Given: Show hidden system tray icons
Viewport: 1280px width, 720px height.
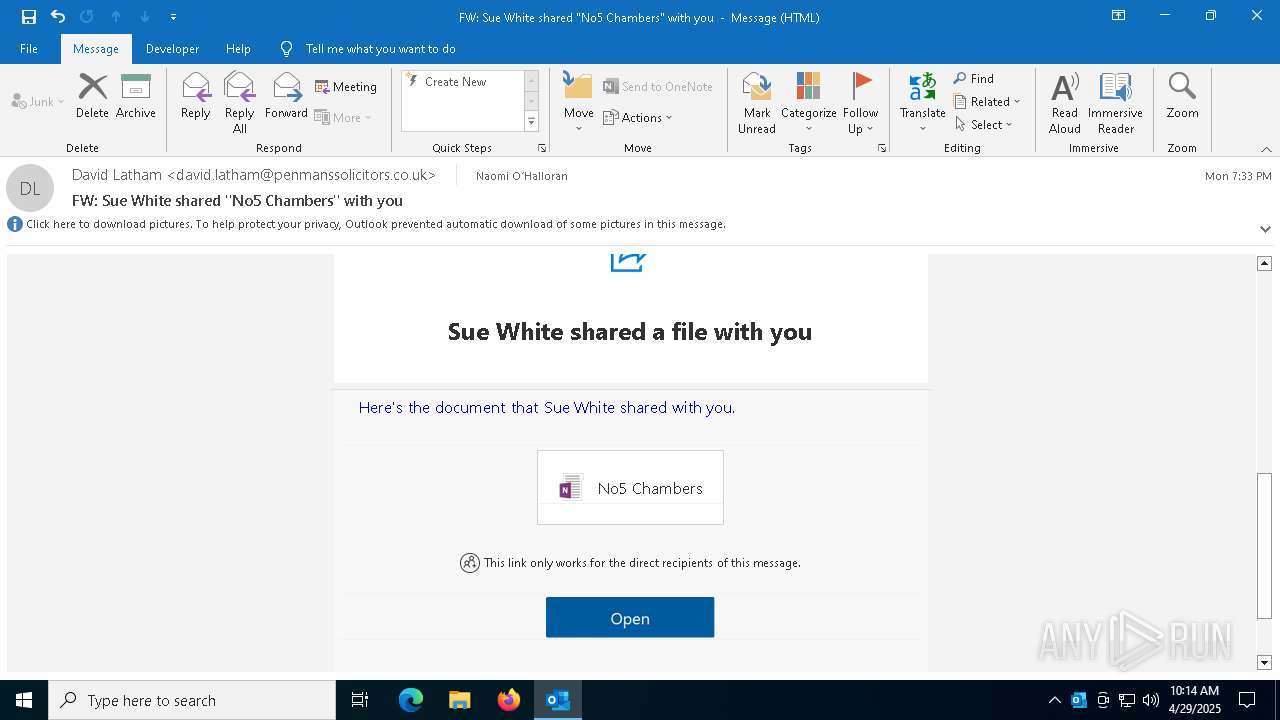Looking at the screenshot, I should (x=1054, y=700).
